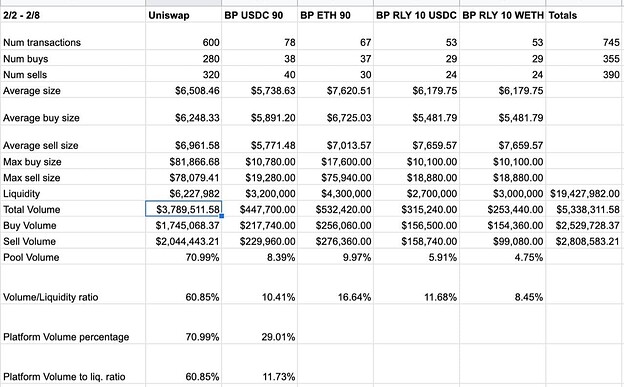Select the Totals Sell Volume $2,808,583.21 cell
624x387 pixels.
coord(585,241)
